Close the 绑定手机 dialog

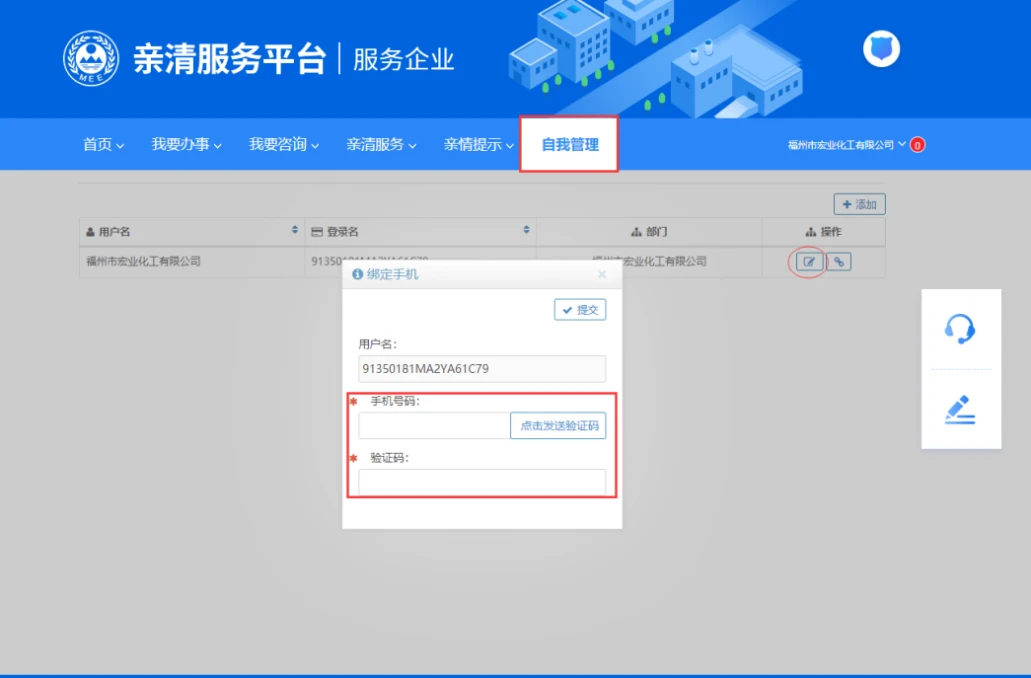click(x=601, y=274)
